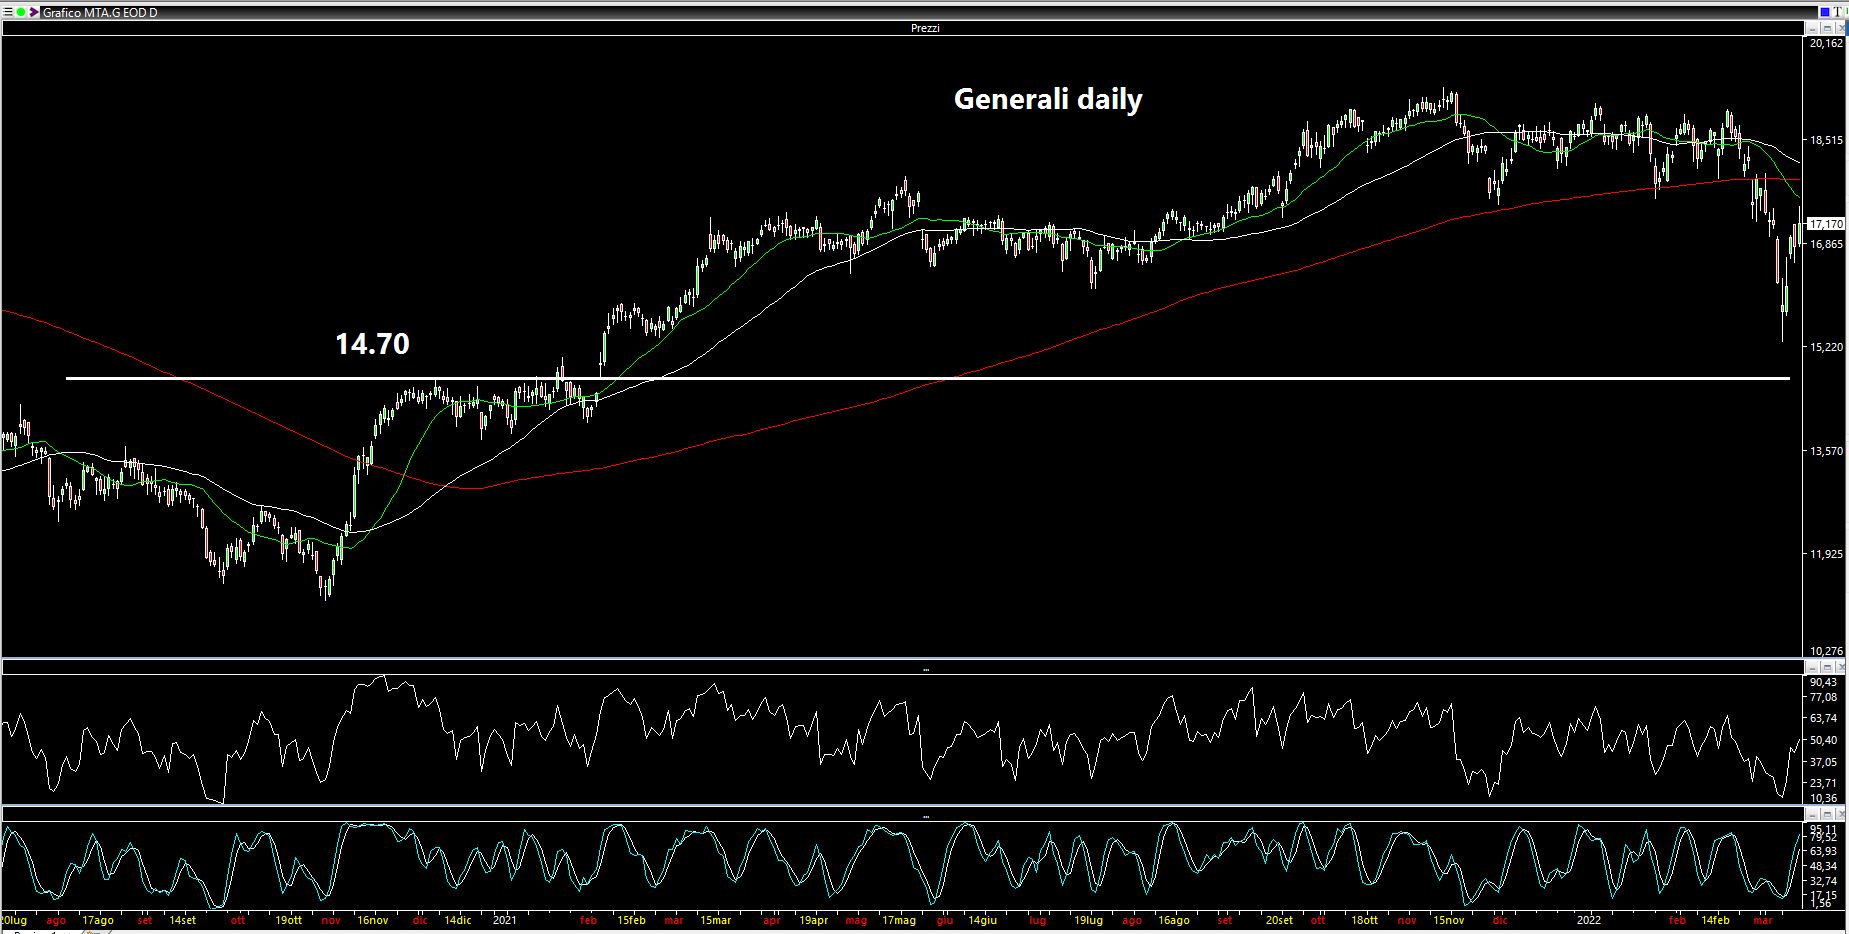1849x934 pixels.
Task: Click the green status circle icon
Action: tap(21, 12)
